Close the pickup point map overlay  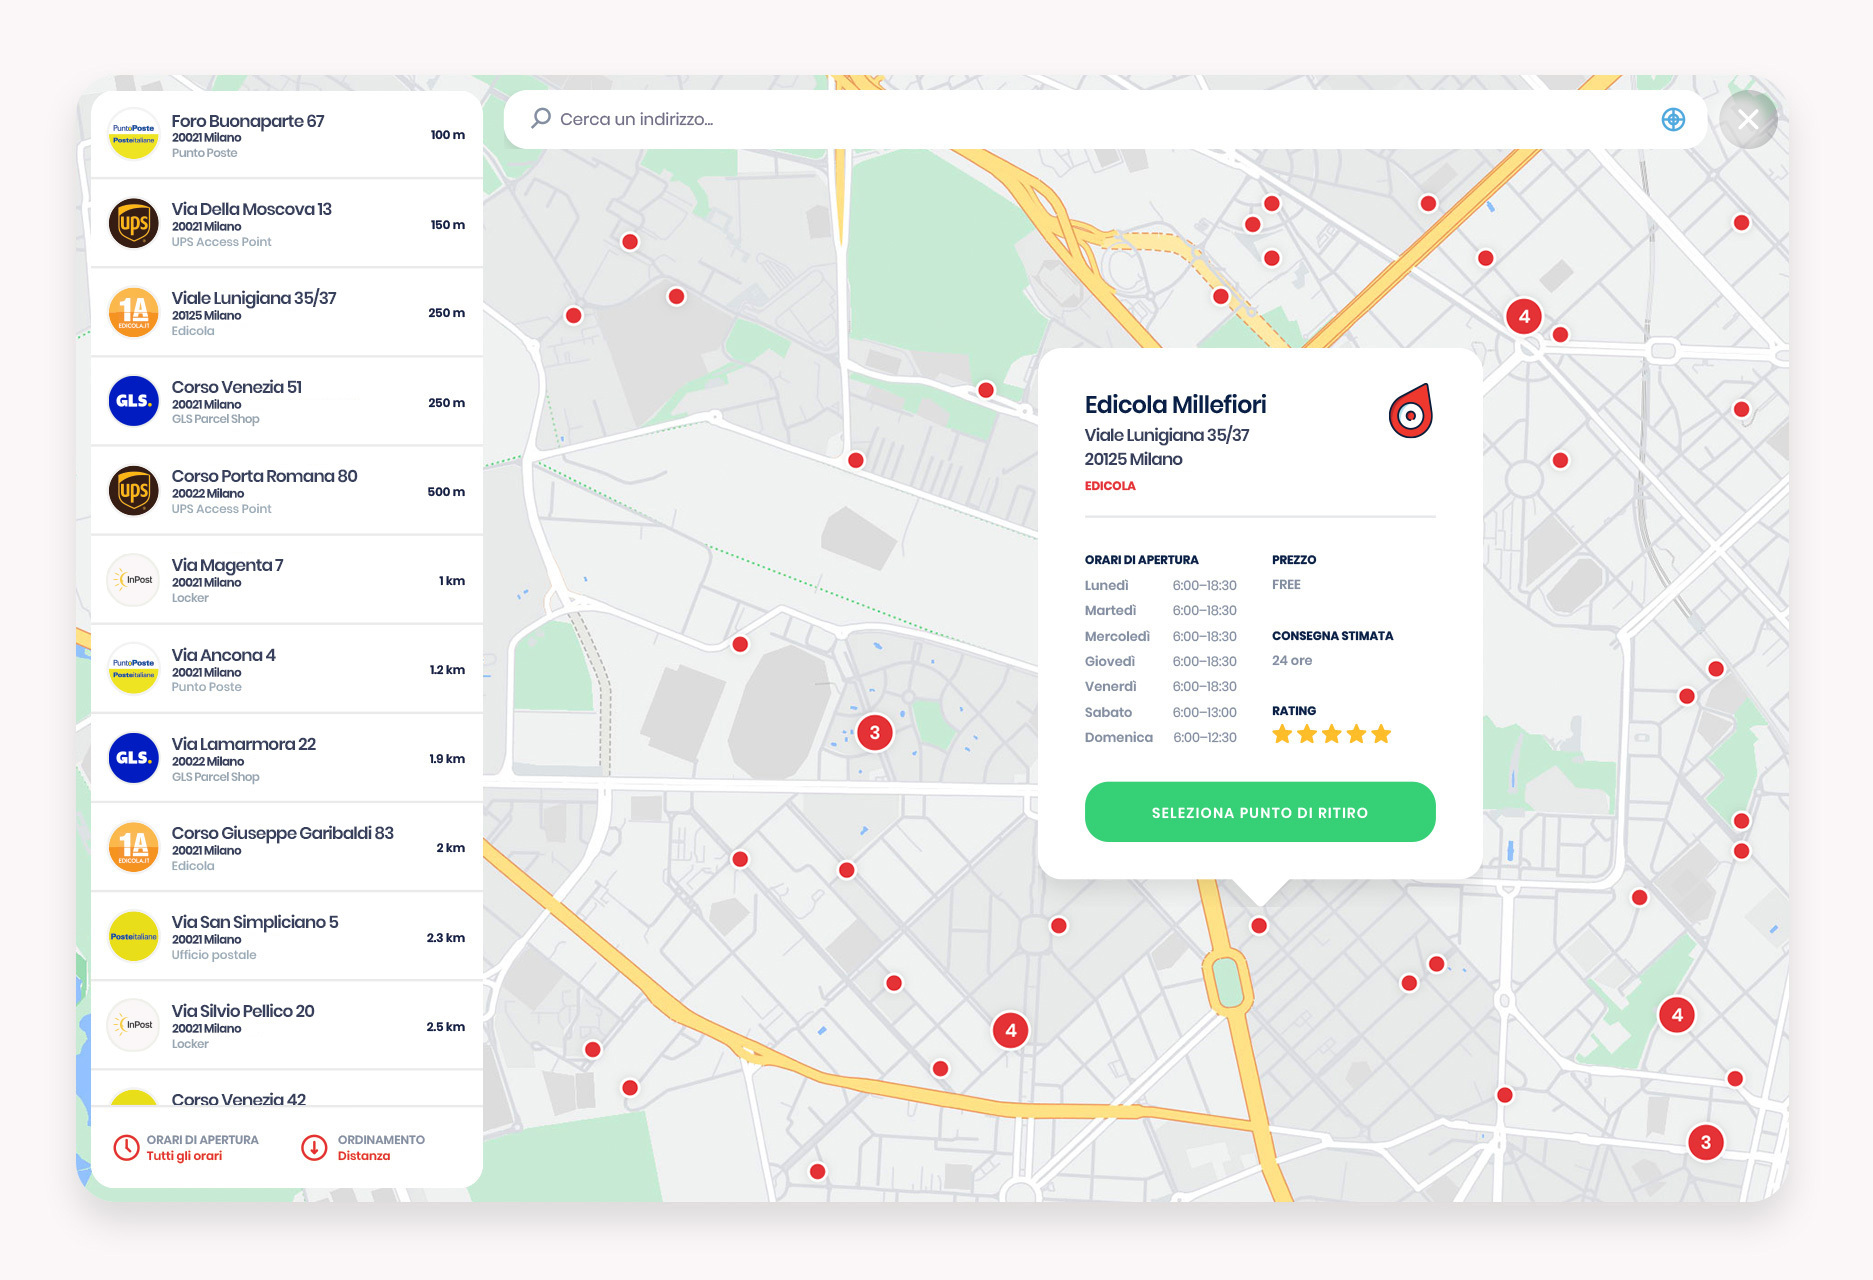tap(1747, 120)
